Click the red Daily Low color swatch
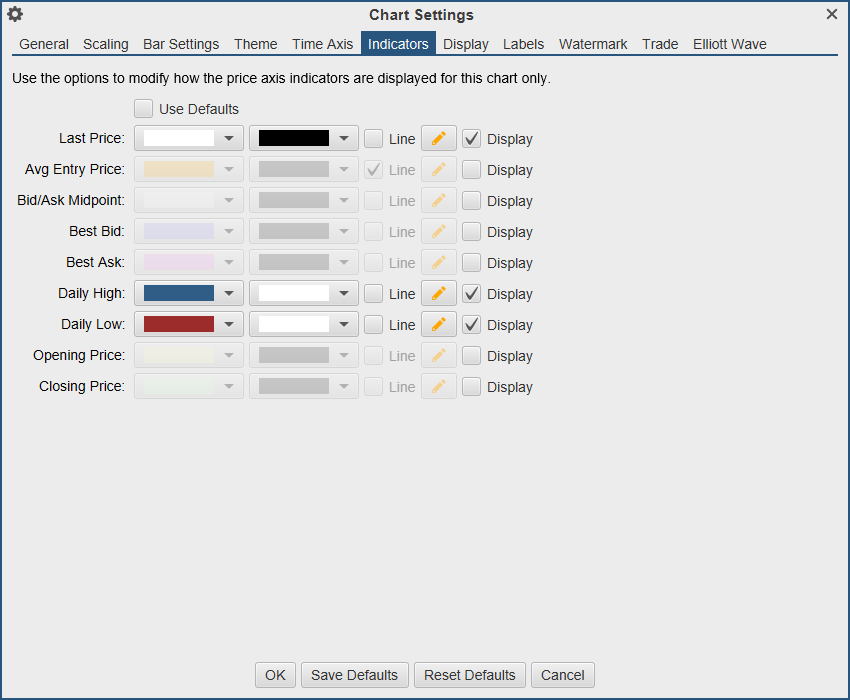This screenshot has width=850, height=700. (179, 325)
